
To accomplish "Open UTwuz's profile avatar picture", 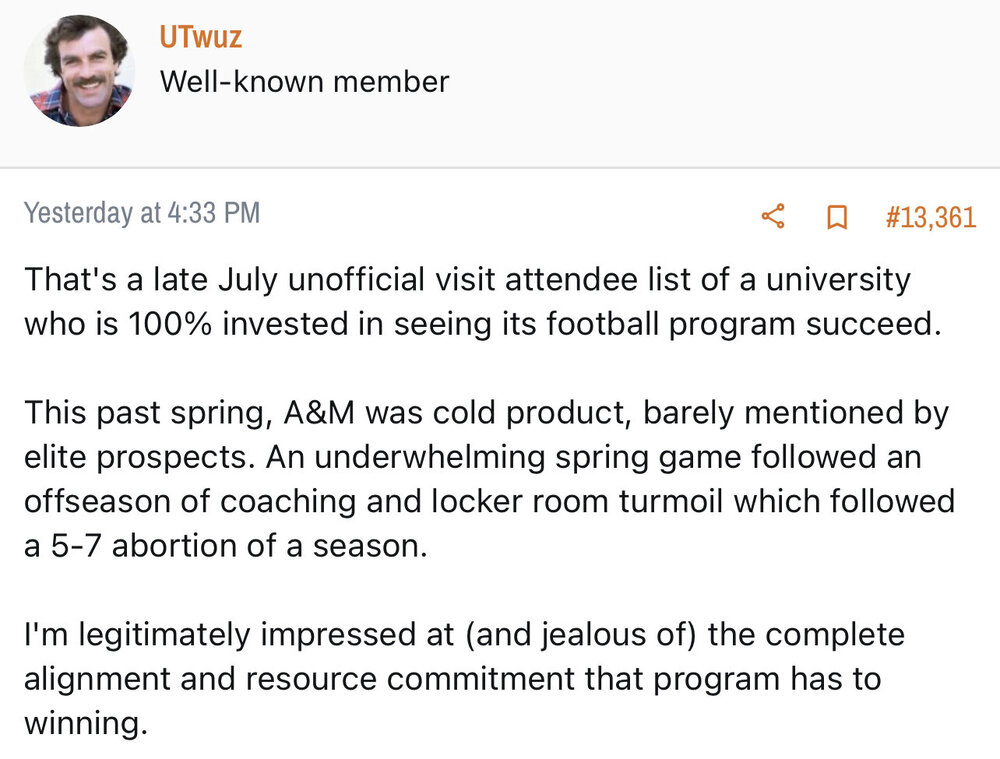I will pyautogui.click(x=79, y=70).
